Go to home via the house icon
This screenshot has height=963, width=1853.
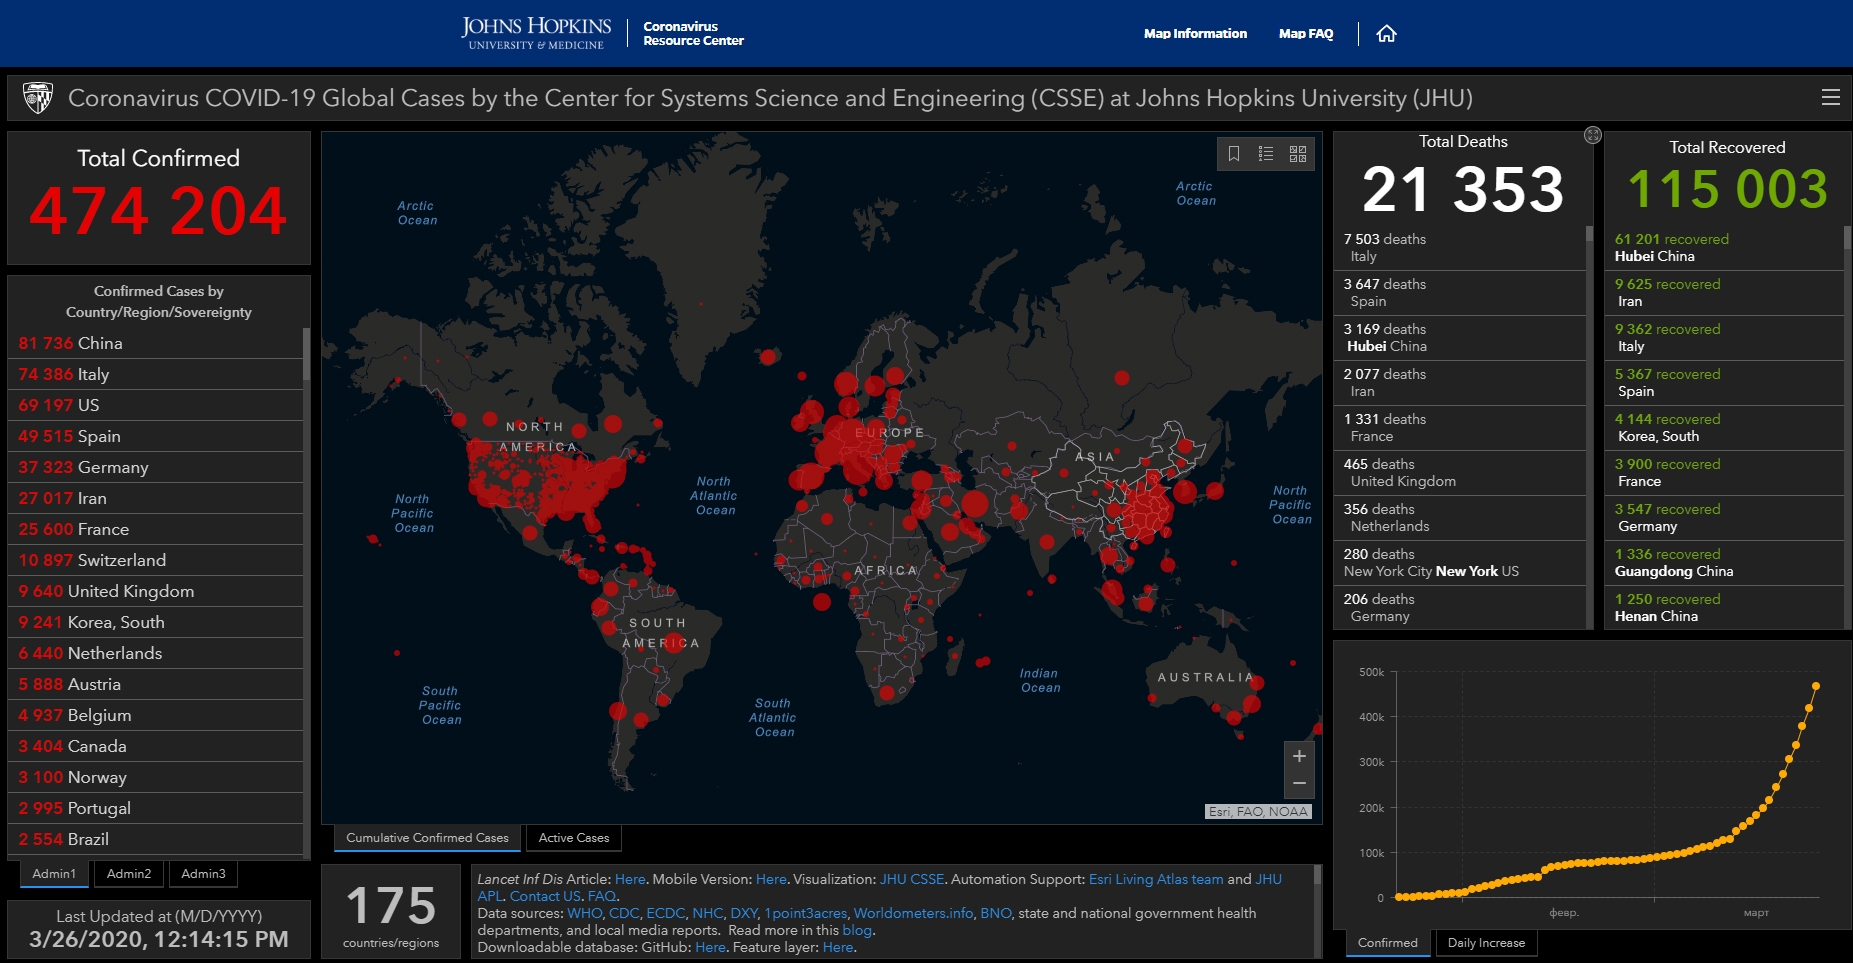pyautogui.click(x=1386, y=34)
